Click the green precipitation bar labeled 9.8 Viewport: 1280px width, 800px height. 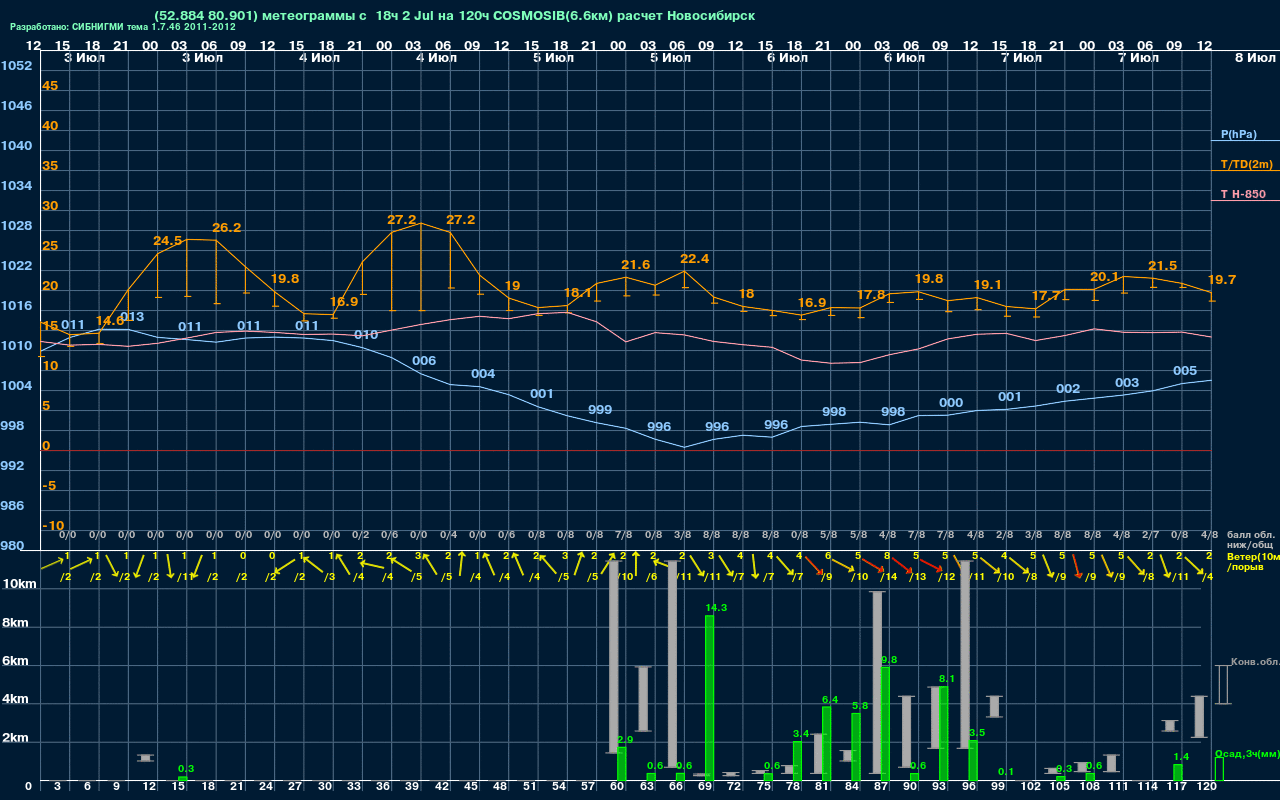click(885, 724)
